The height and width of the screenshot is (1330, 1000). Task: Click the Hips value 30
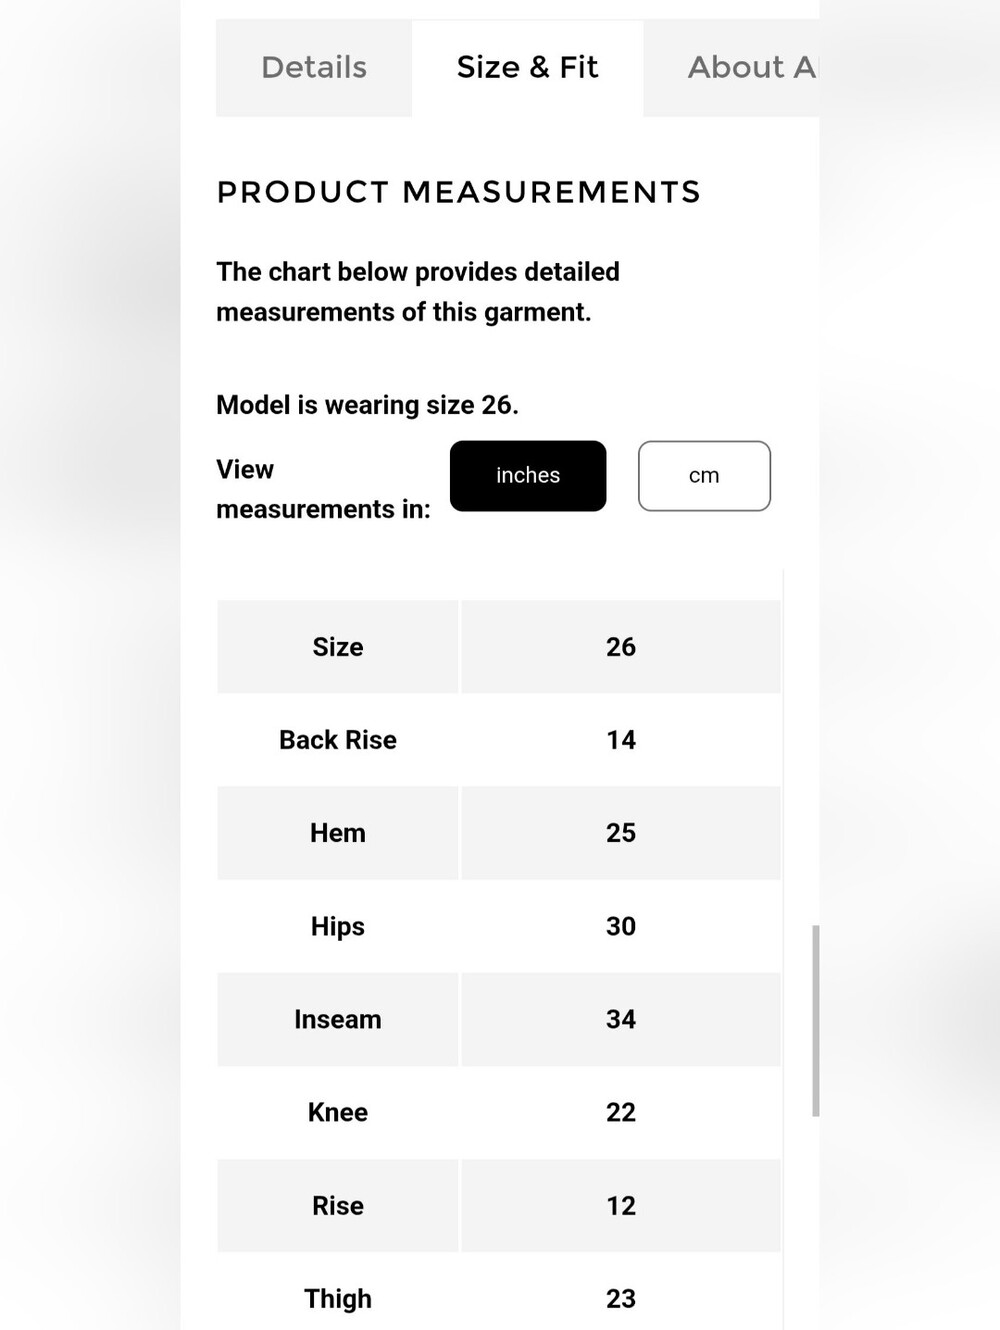click(621, 927)
